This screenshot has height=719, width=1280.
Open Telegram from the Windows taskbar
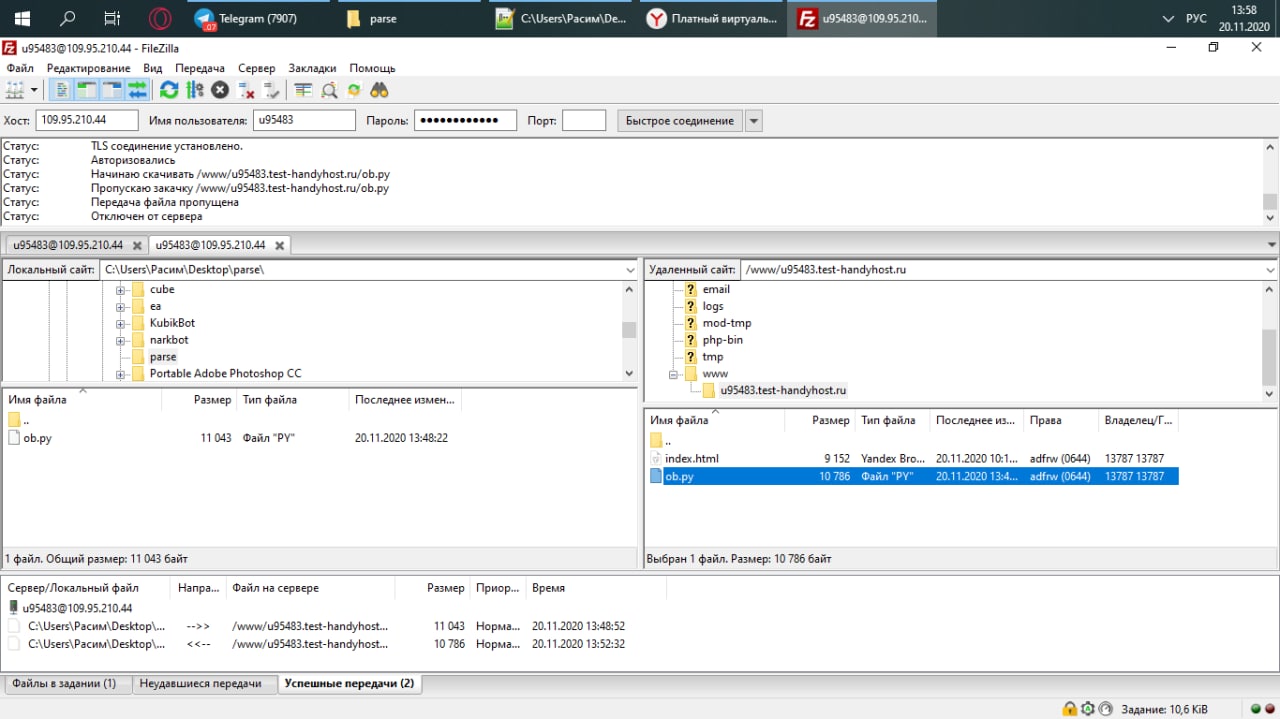pyautogui.click(x=247, y=19)
